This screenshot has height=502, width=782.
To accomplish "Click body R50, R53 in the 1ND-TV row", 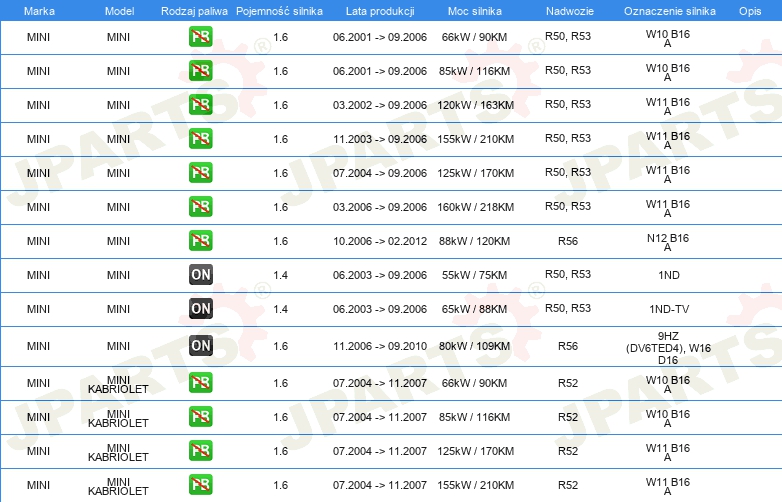I will point(568,308).
